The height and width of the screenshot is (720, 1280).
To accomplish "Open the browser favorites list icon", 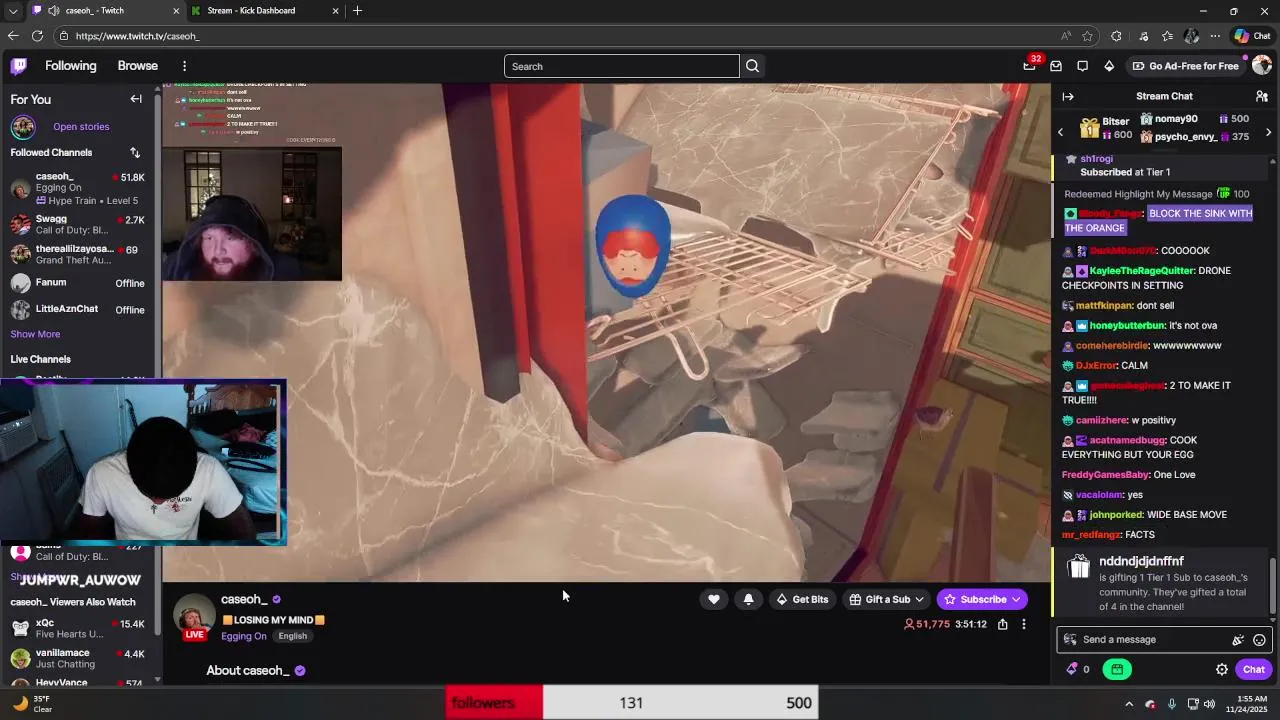I will pyautogui.click(x=1167, y=36).
